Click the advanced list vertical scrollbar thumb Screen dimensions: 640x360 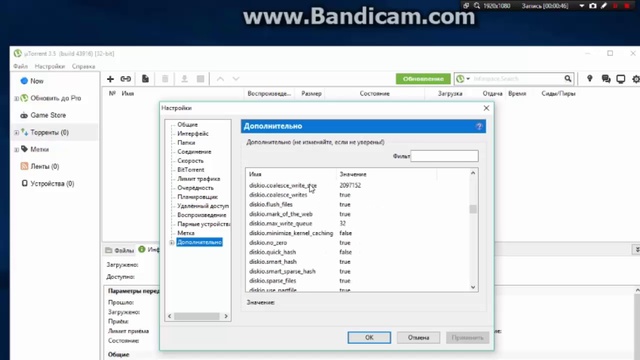click(473, 209)
